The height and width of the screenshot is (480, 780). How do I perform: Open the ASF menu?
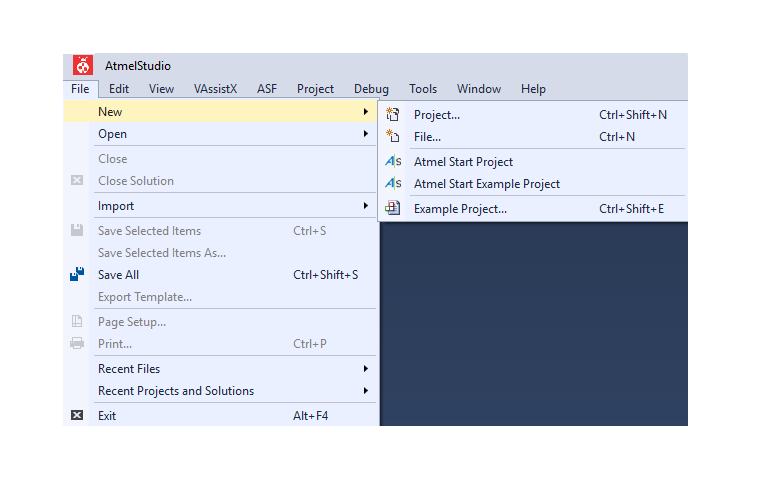point(267,89)
